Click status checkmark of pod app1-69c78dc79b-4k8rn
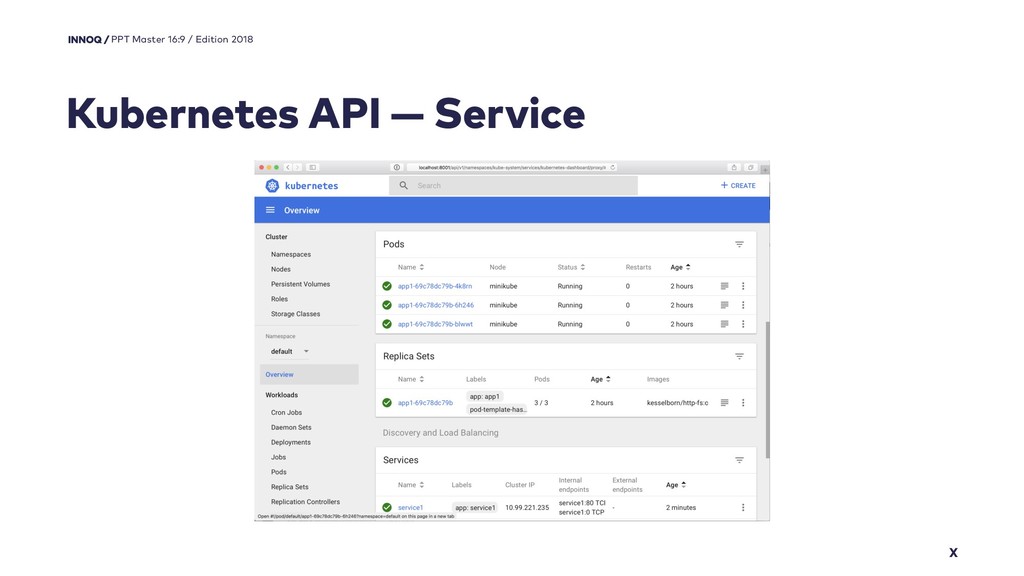This screenshot has width=1024, height=576. click(x=387, y=286)
